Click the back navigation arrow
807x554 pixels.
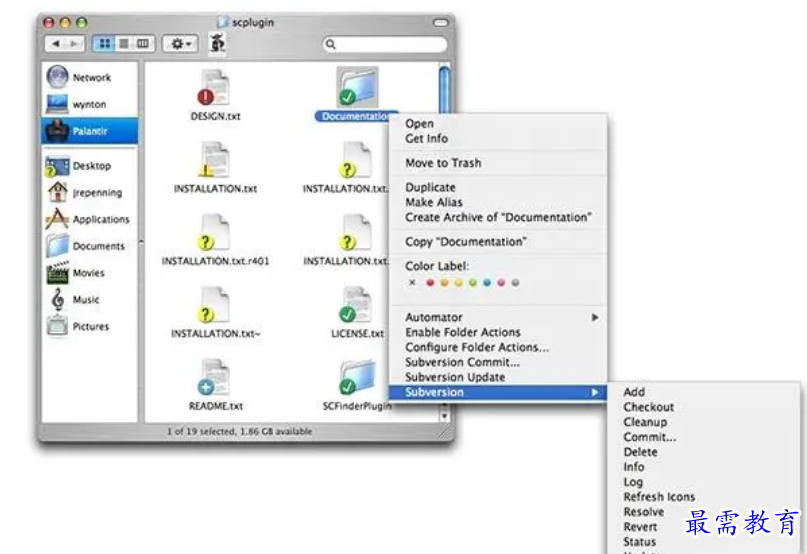(56, 44)
